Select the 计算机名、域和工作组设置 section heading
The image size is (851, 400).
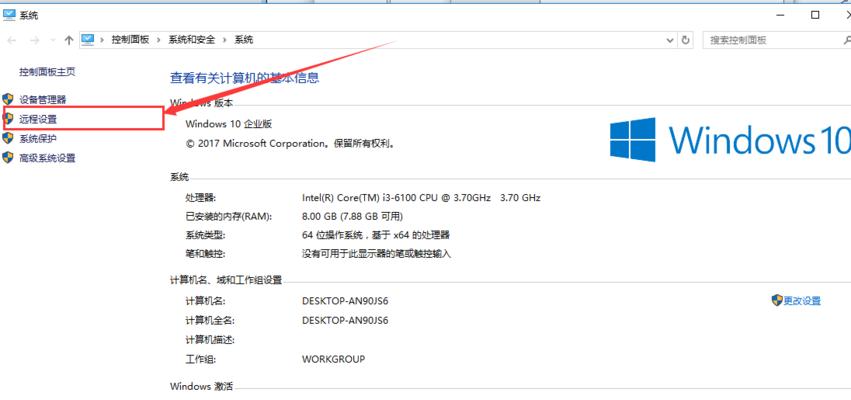pos(226,281)
